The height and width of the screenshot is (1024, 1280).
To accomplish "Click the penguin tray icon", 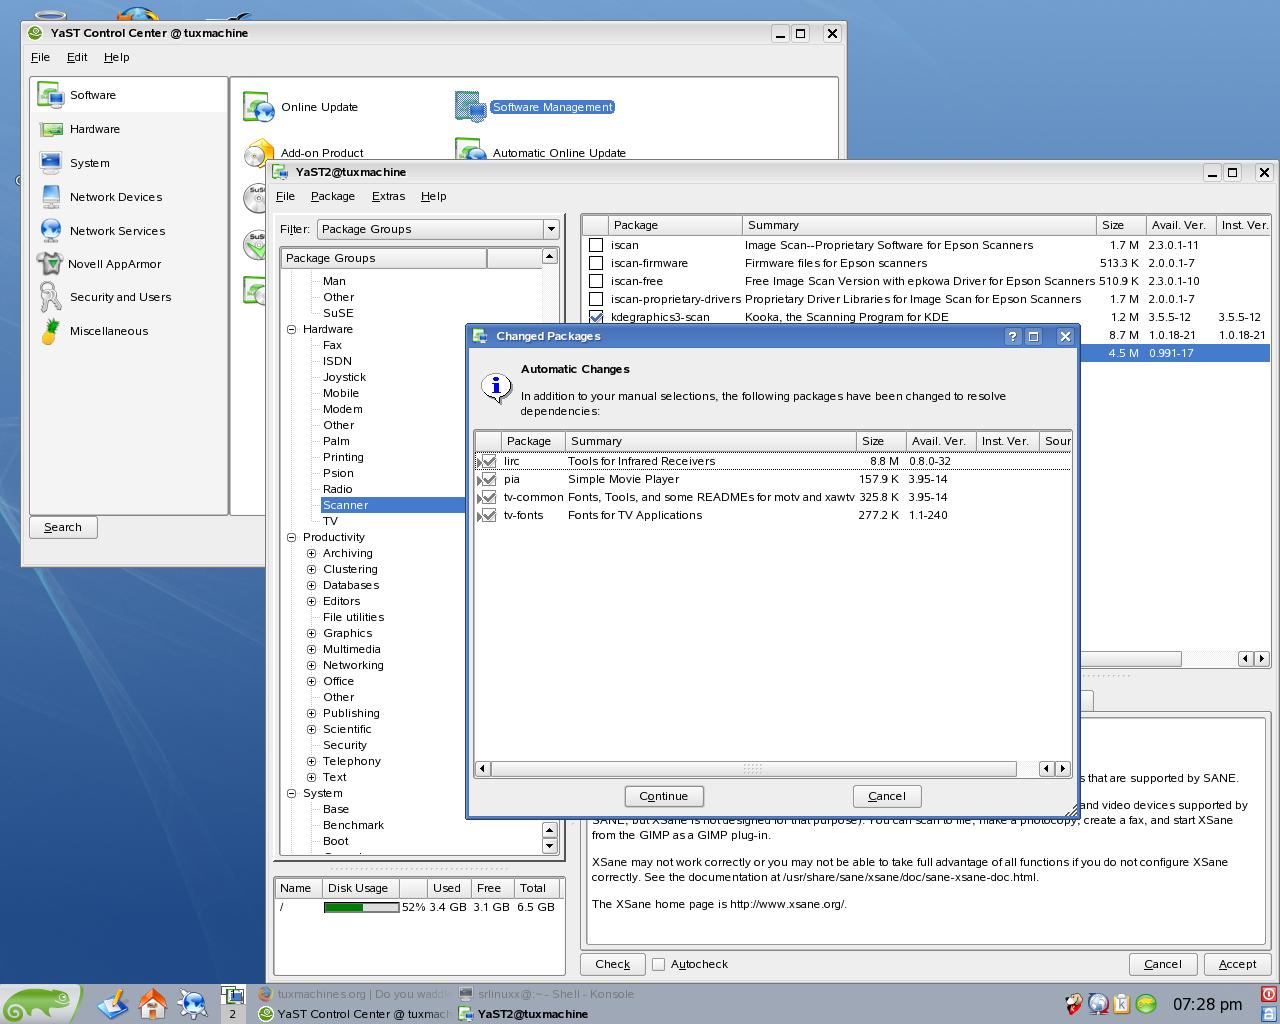I will pos(1074,1004).
